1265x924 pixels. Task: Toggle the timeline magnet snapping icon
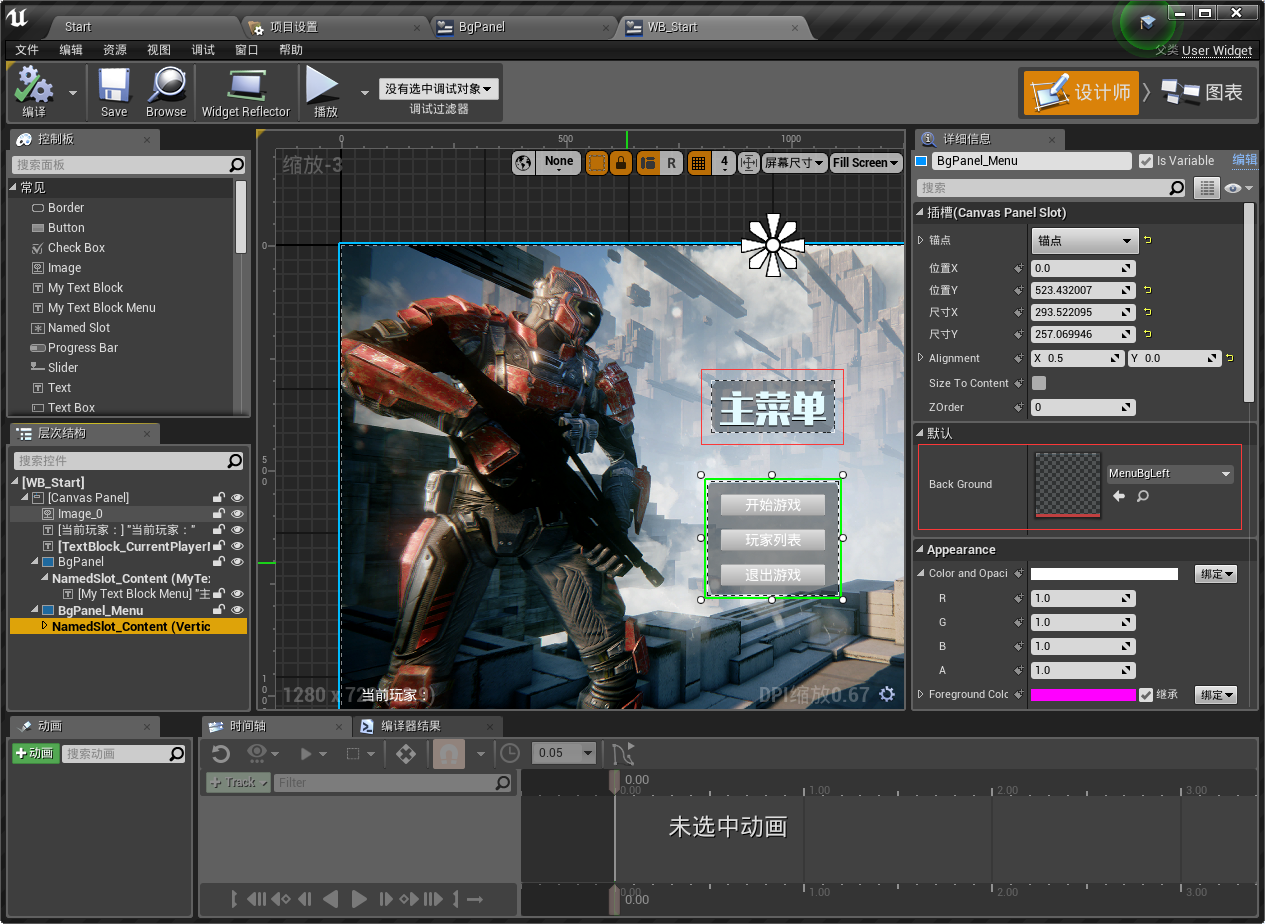point(449,754)
